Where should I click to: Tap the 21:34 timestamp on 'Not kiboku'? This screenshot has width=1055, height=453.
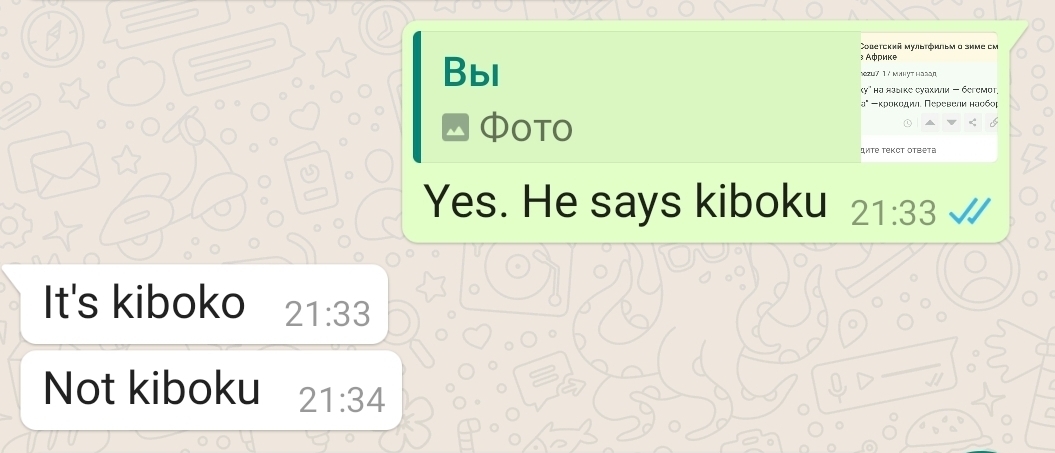[342, 400]
